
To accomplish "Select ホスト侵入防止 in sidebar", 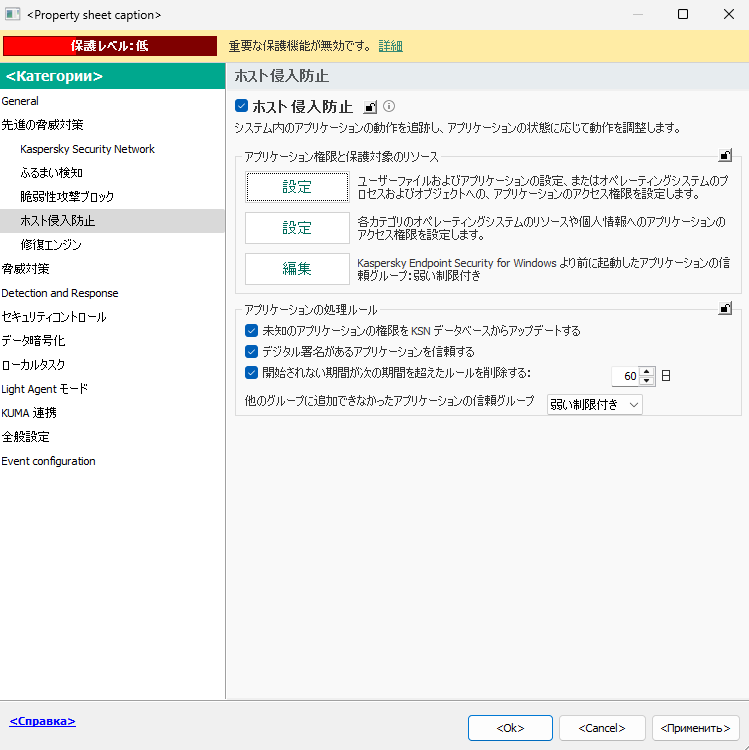I will 112,221.
